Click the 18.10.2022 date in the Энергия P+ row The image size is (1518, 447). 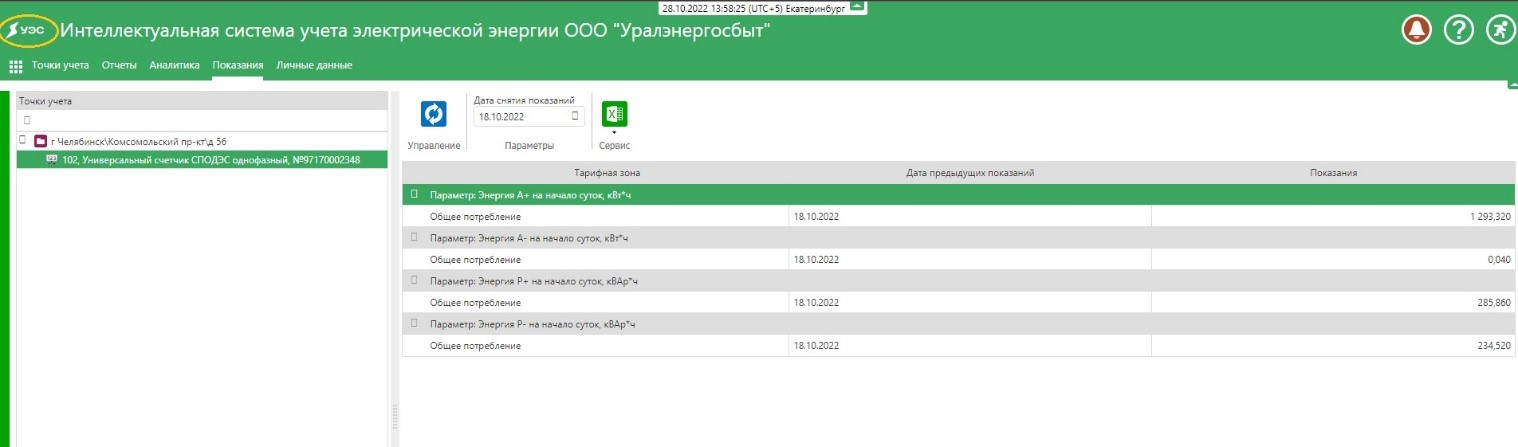pos(816,303)
